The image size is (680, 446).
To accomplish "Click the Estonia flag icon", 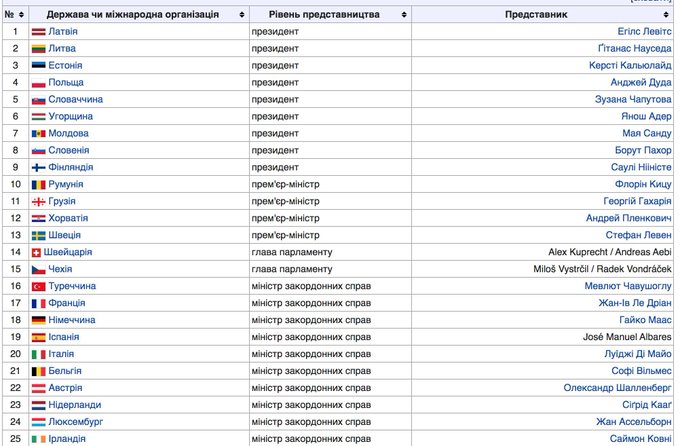I will click(x=39, y=66).
